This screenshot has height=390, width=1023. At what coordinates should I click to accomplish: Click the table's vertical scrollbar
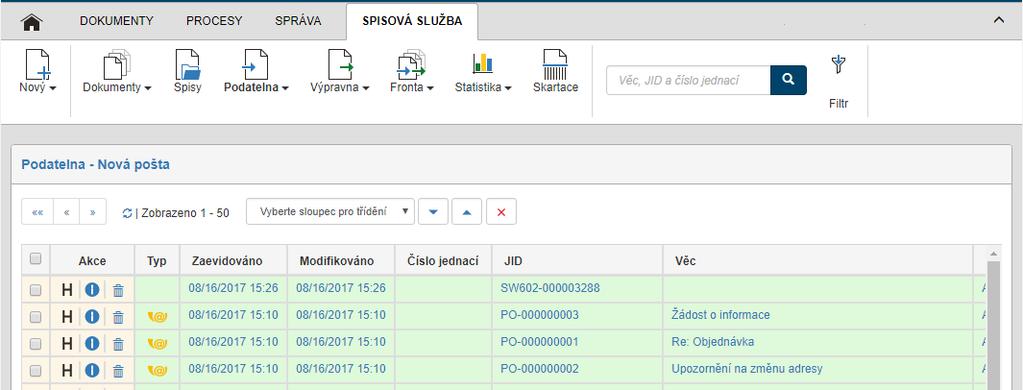tap(994, 324)
